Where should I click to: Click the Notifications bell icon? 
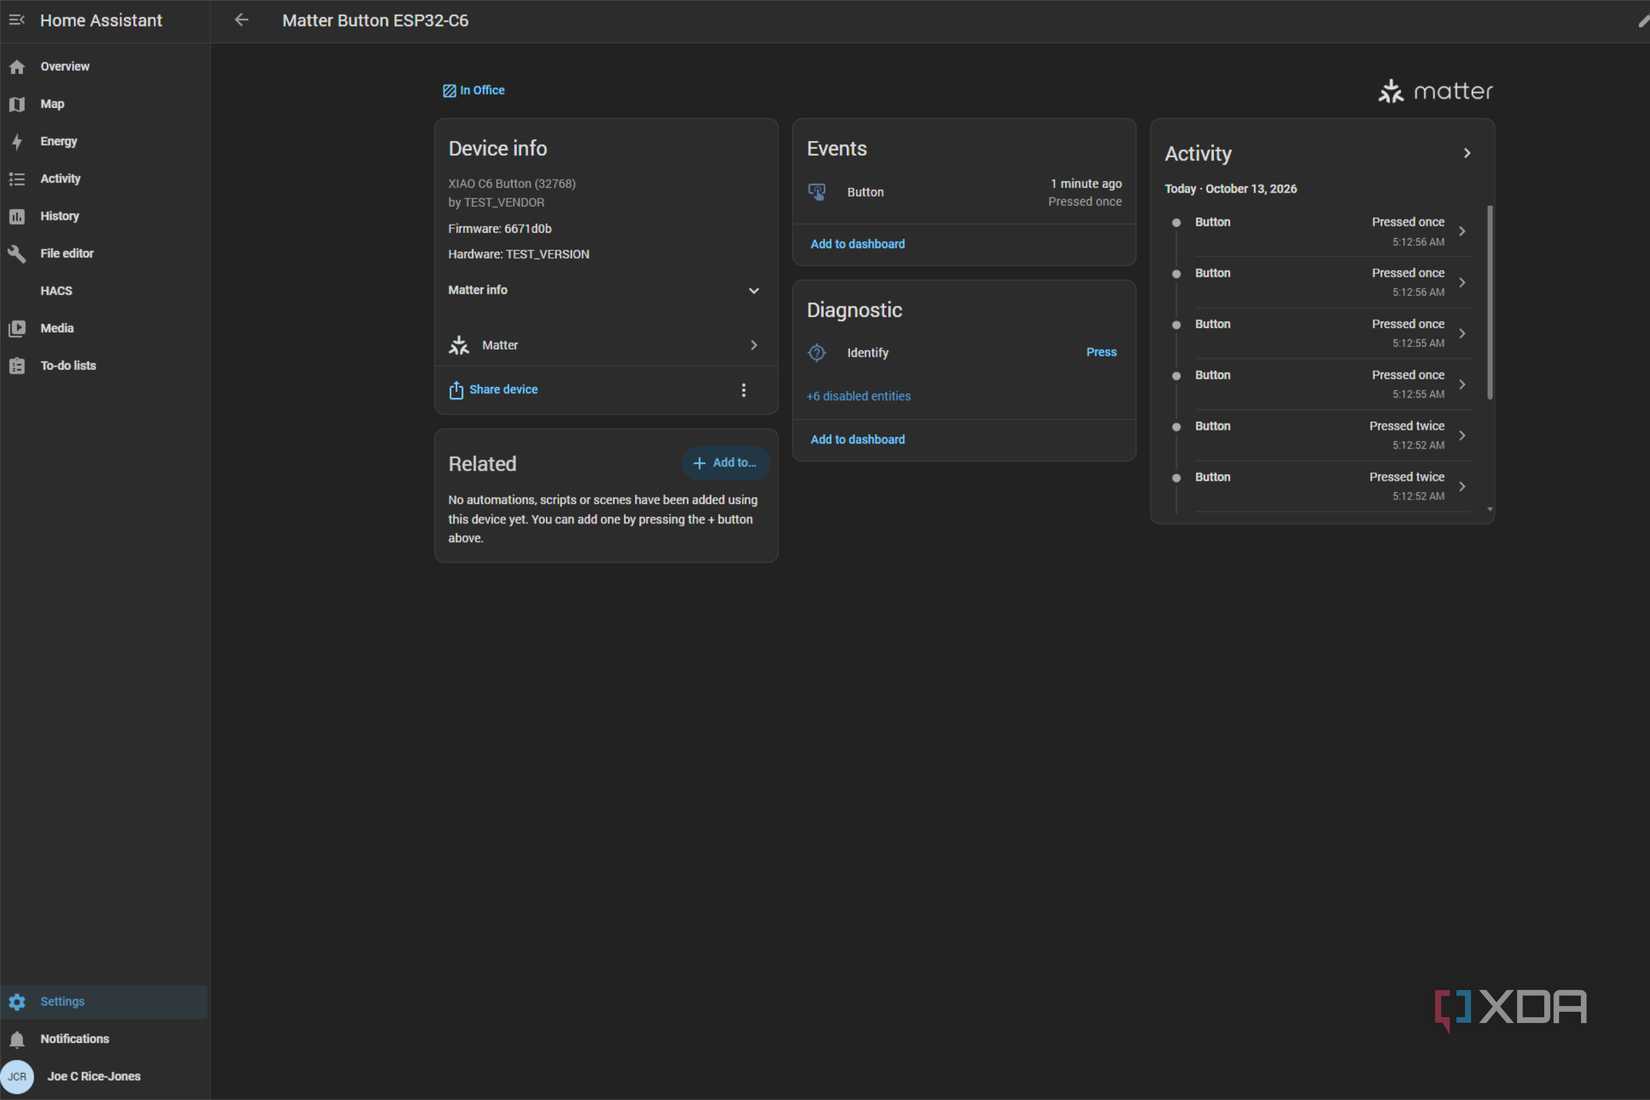(17, 1039)
